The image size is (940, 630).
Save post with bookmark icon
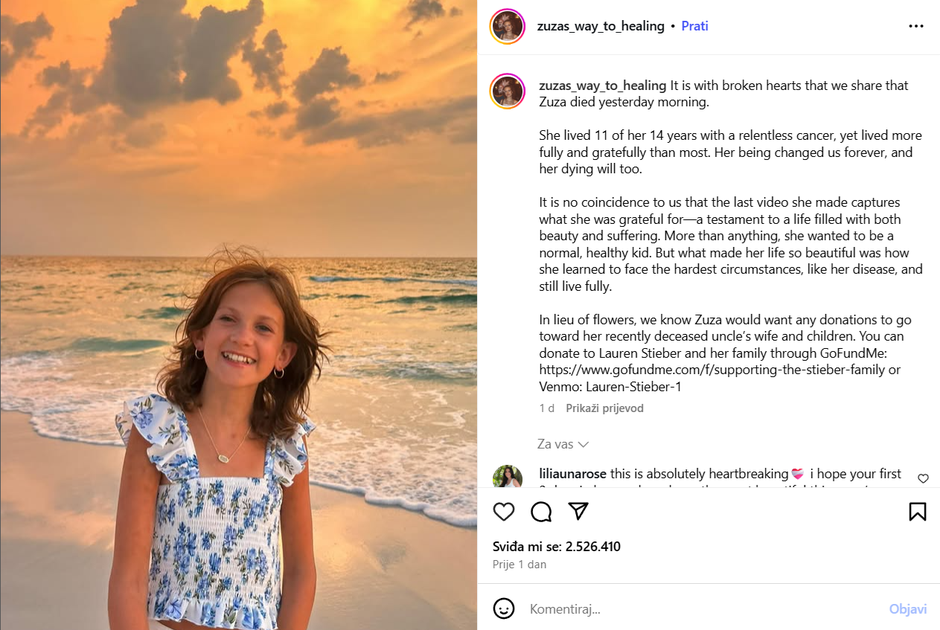(917, 512)
